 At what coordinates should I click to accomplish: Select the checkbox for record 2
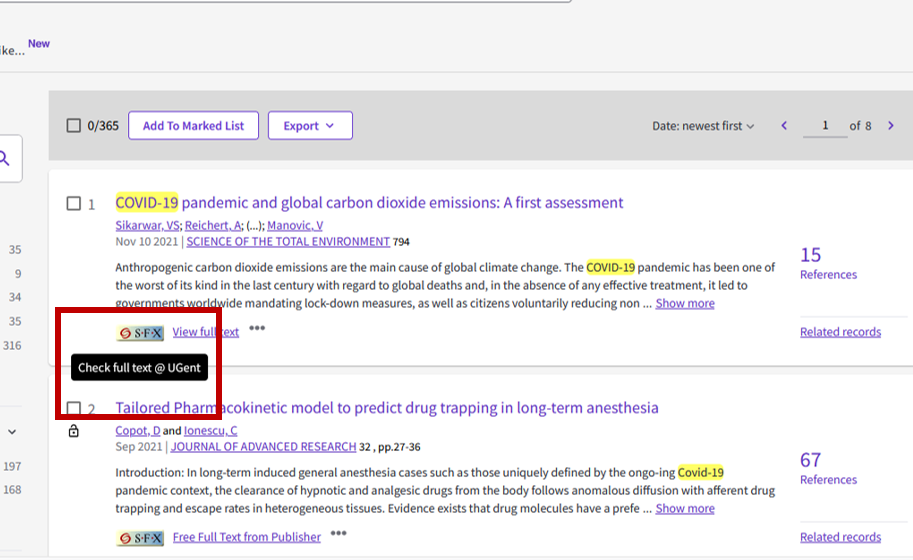tap(73, 408)
